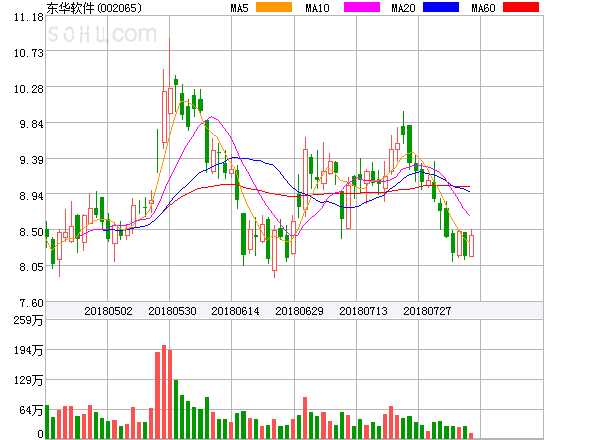
Task: Click the 20180614 date label
Action: (x=235, y=311)
